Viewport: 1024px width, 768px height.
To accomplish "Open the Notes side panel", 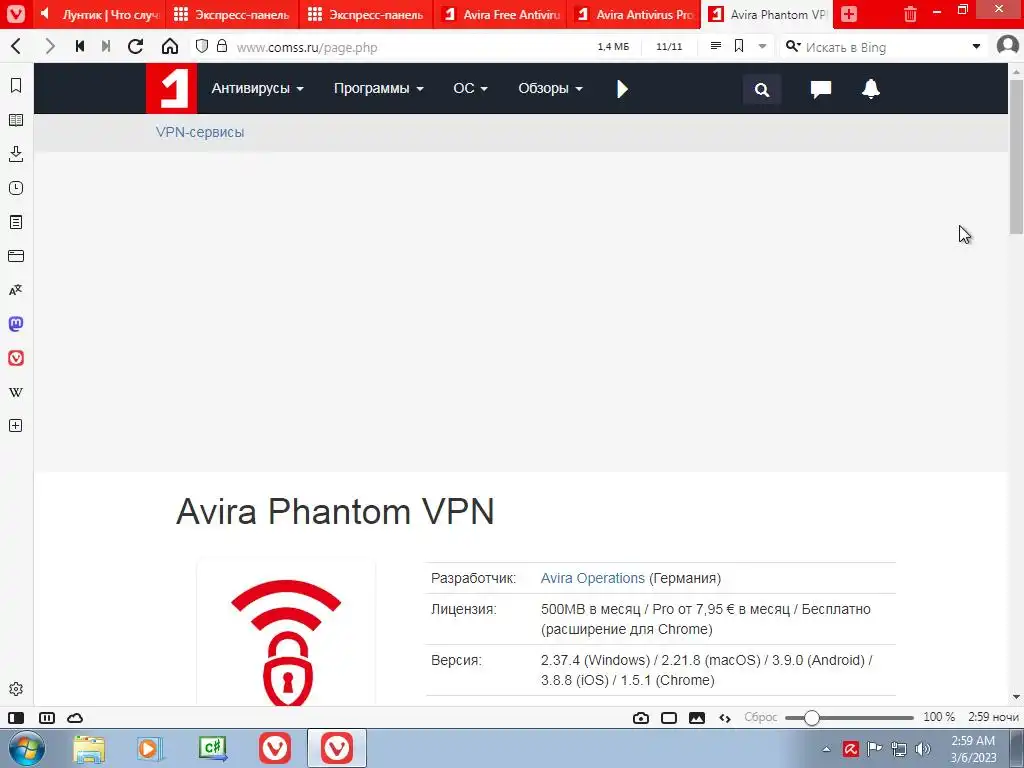I will point(16,222).
